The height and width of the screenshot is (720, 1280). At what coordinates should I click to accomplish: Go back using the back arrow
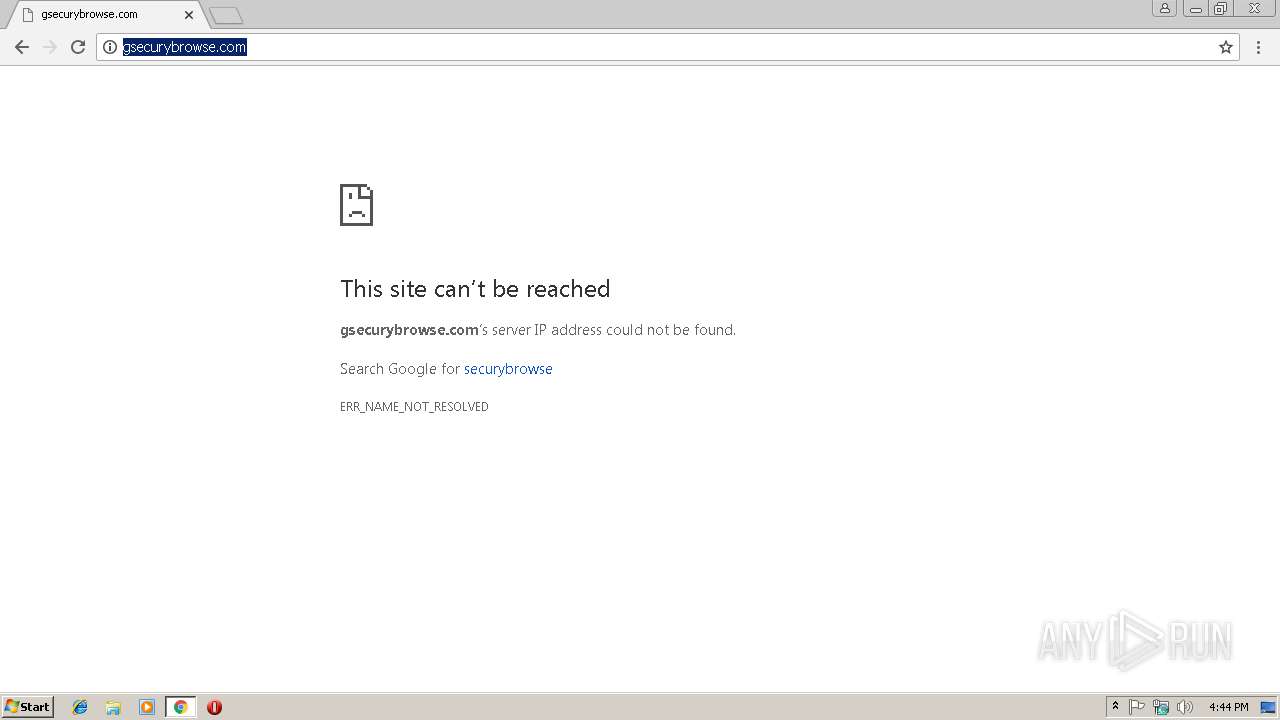22,47
